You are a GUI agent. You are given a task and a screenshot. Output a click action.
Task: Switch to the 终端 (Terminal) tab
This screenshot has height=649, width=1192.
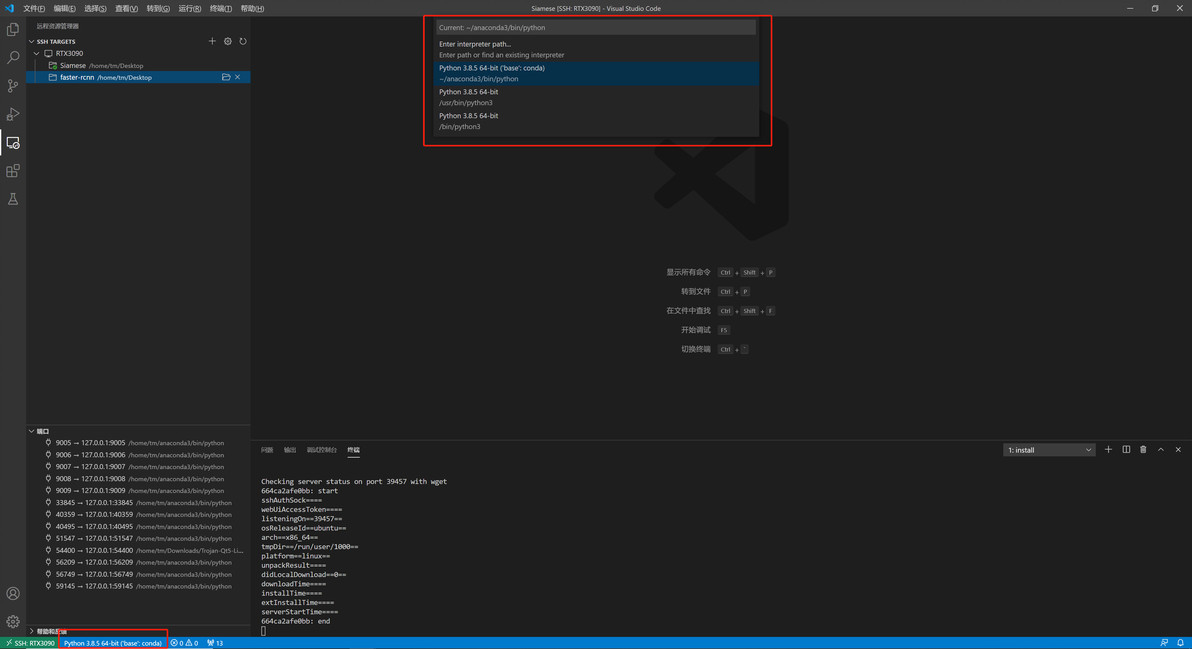[353, 450]
